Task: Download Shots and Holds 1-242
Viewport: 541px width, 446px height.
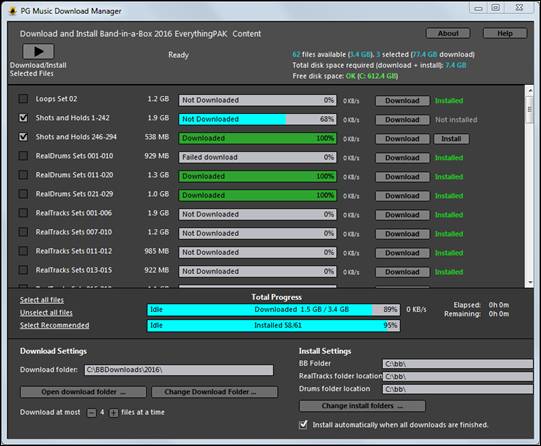Action: 402,120
